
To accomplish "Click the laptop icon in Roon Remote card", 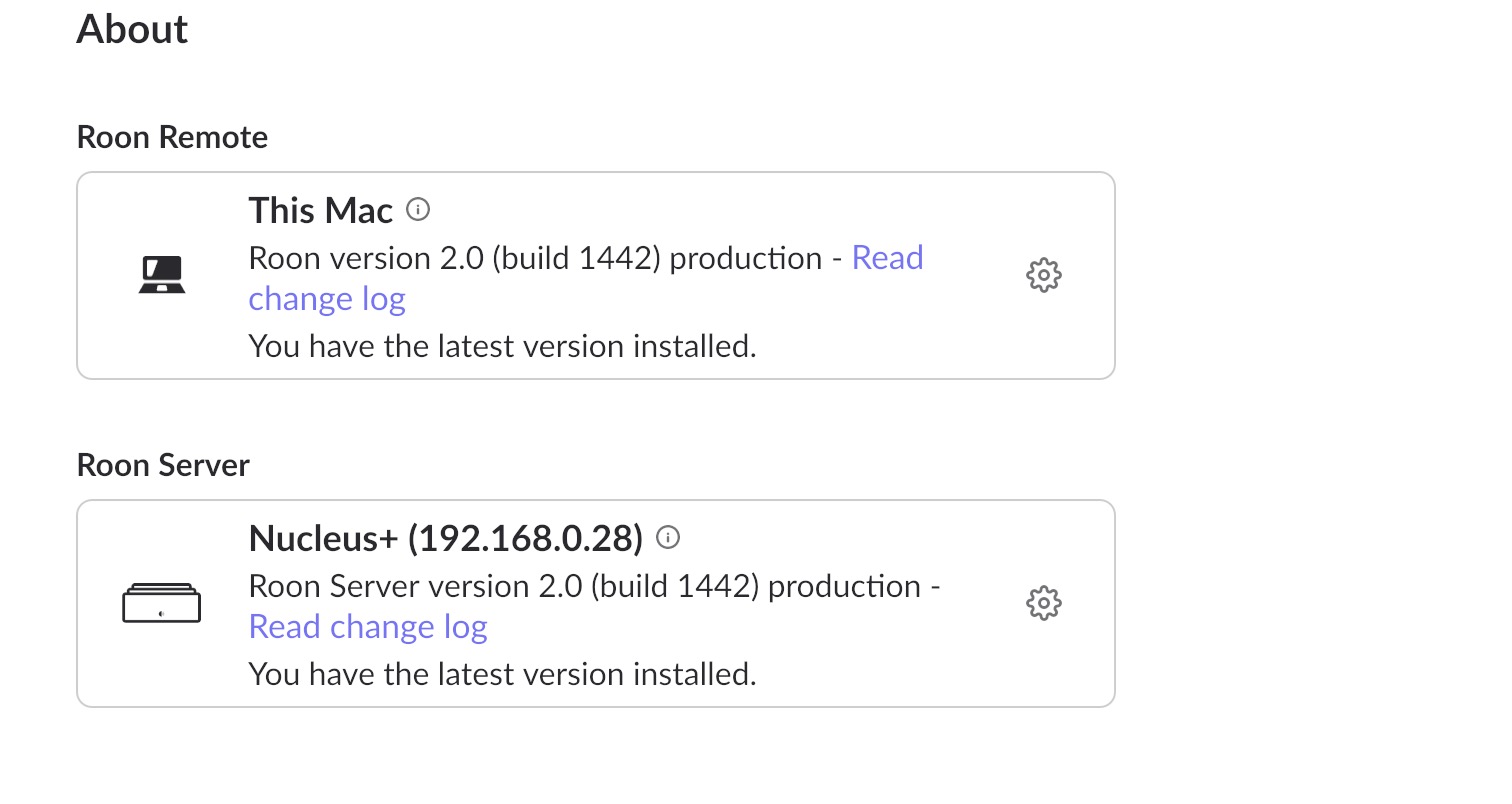I will click(161, 275).
